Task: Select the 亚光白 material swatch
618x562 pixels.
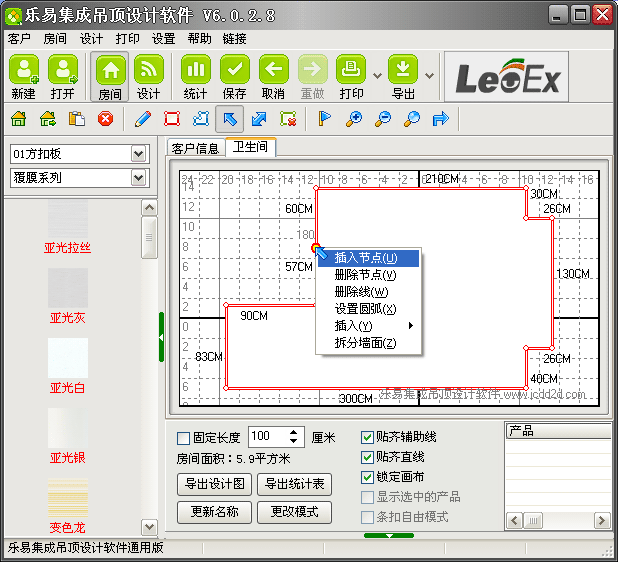Action: tap(68, 366)
